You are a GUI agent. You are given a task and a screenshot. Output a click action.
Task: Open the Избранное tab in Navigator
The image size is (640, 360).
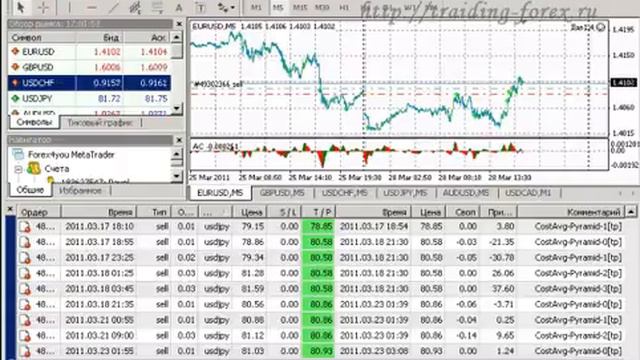point(80,191)
